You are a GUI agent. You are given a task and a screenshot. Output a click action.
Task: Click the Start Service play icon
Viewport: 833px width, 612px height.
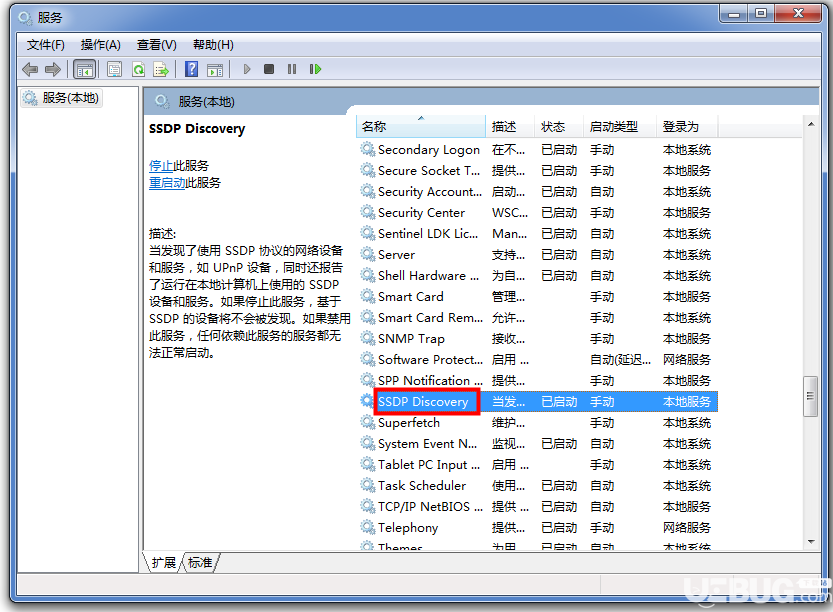[246, 69]
